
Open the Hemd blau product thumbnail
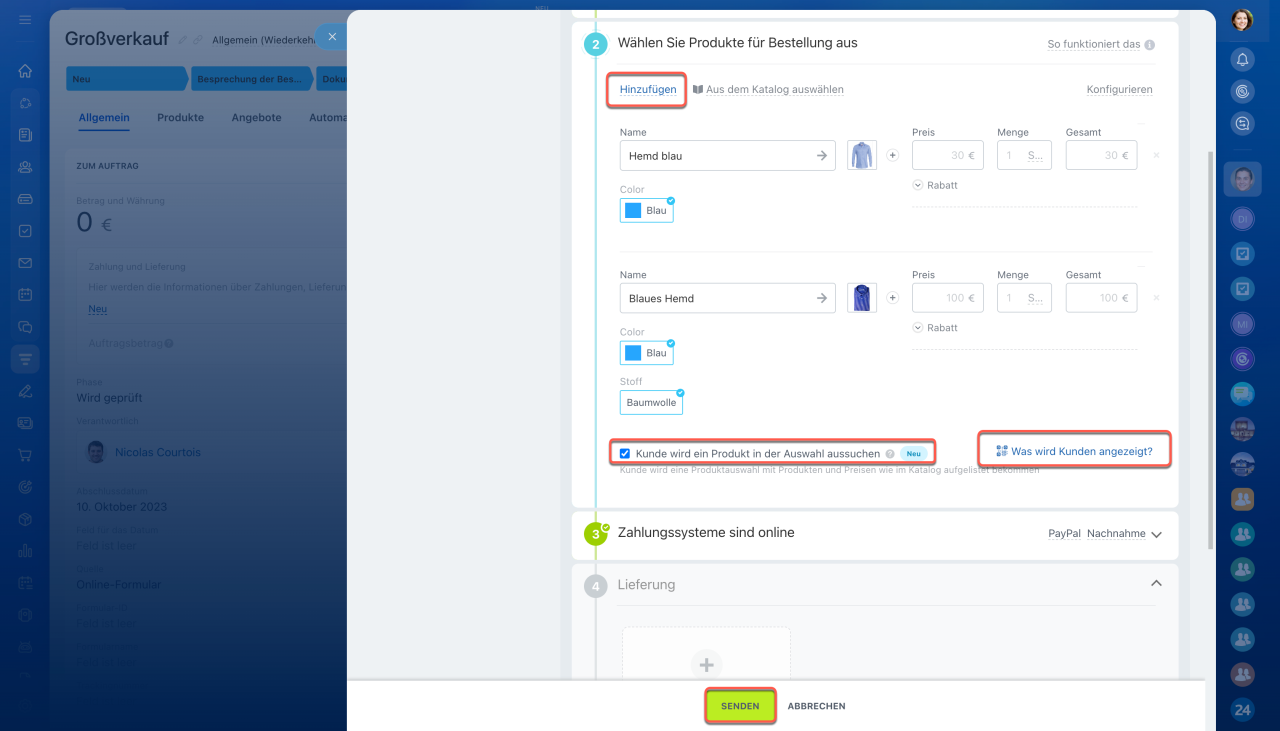(862, 155)
